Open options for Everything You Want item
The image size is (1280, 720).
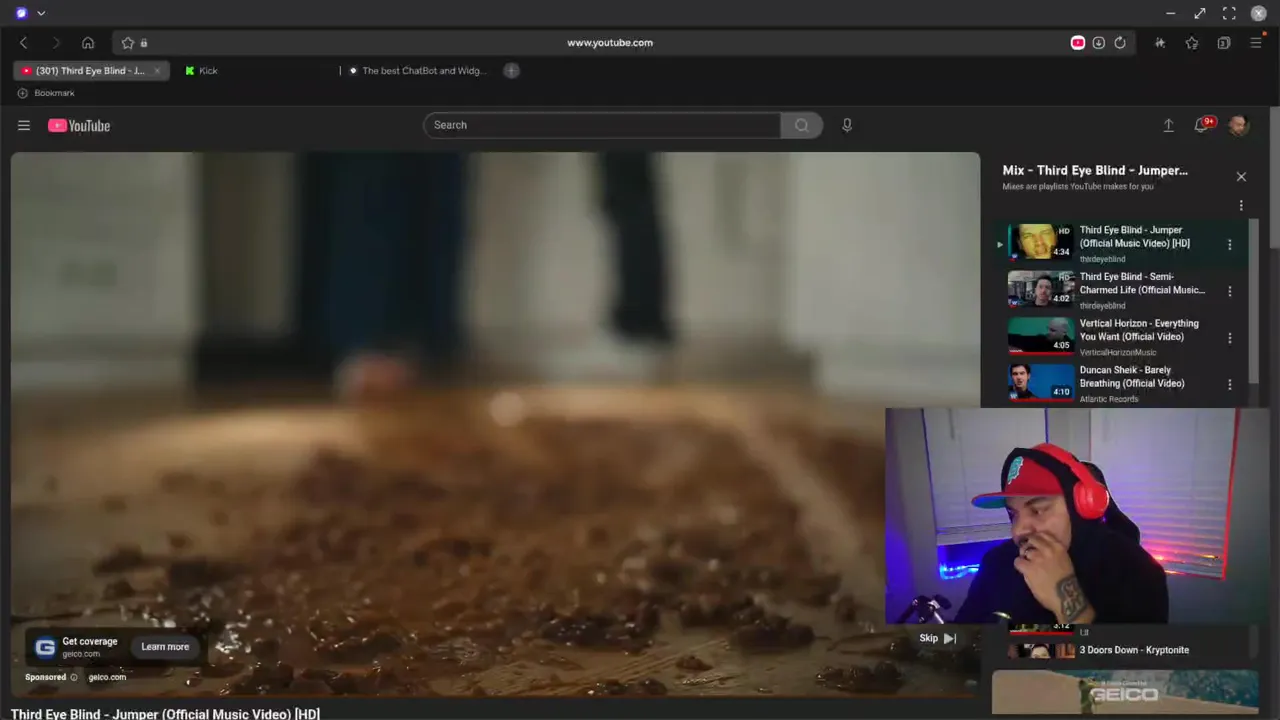tap(1229, 338)
